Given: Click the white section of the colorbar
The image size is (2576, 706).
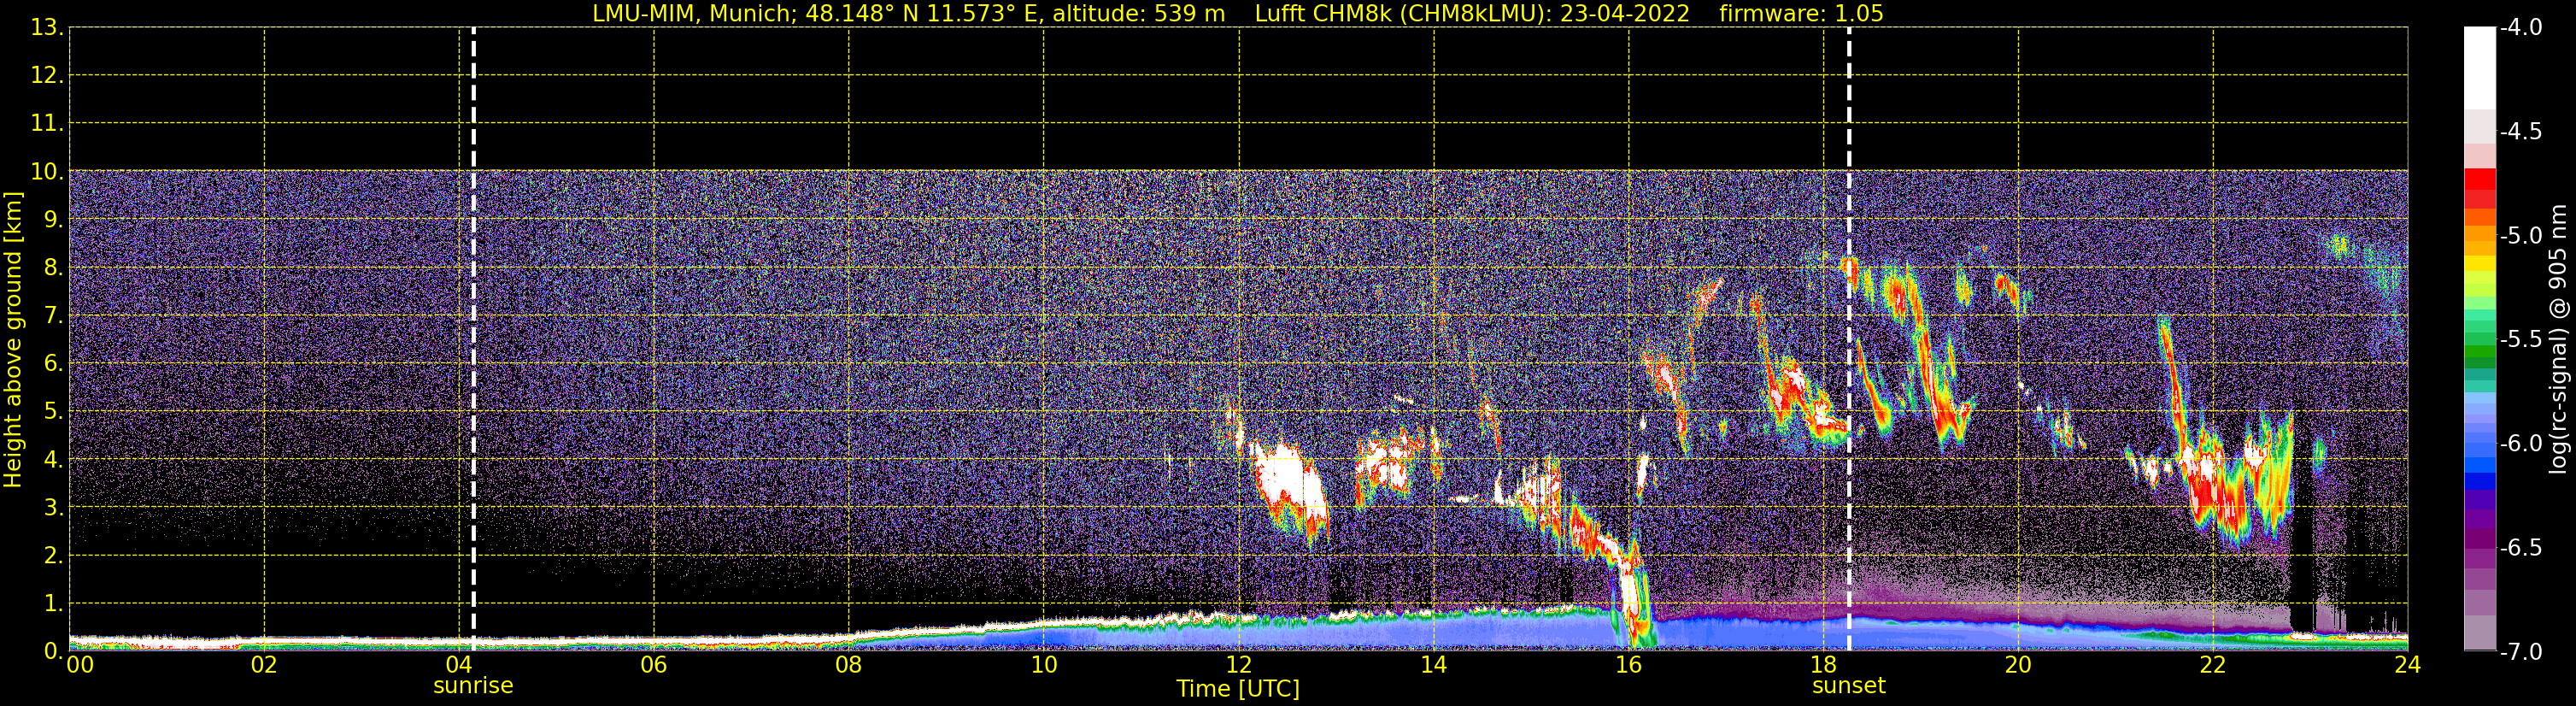Looking at the screenshot, I should pos(2480,68).
